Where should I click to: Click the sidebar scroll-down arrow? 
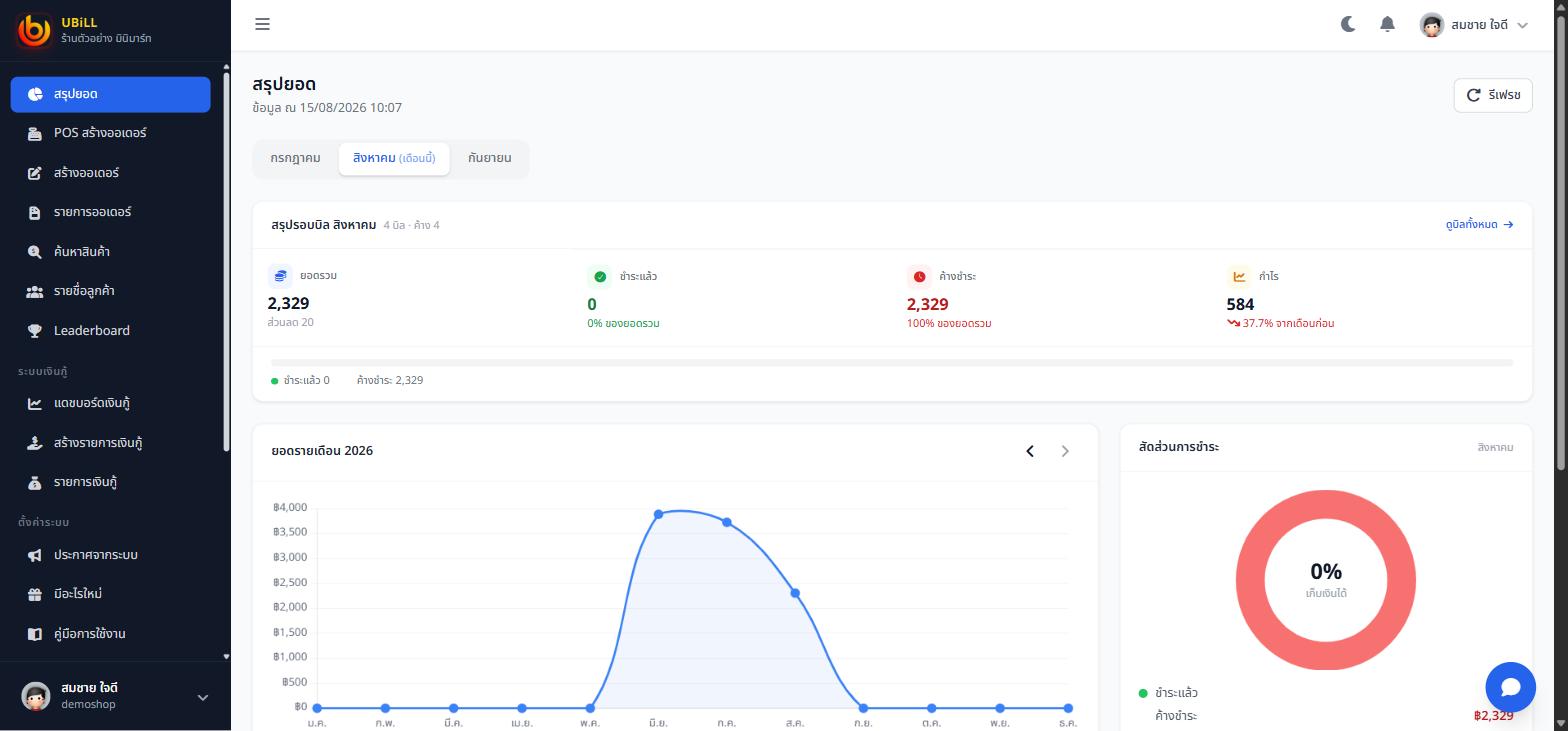coord(226,657)
